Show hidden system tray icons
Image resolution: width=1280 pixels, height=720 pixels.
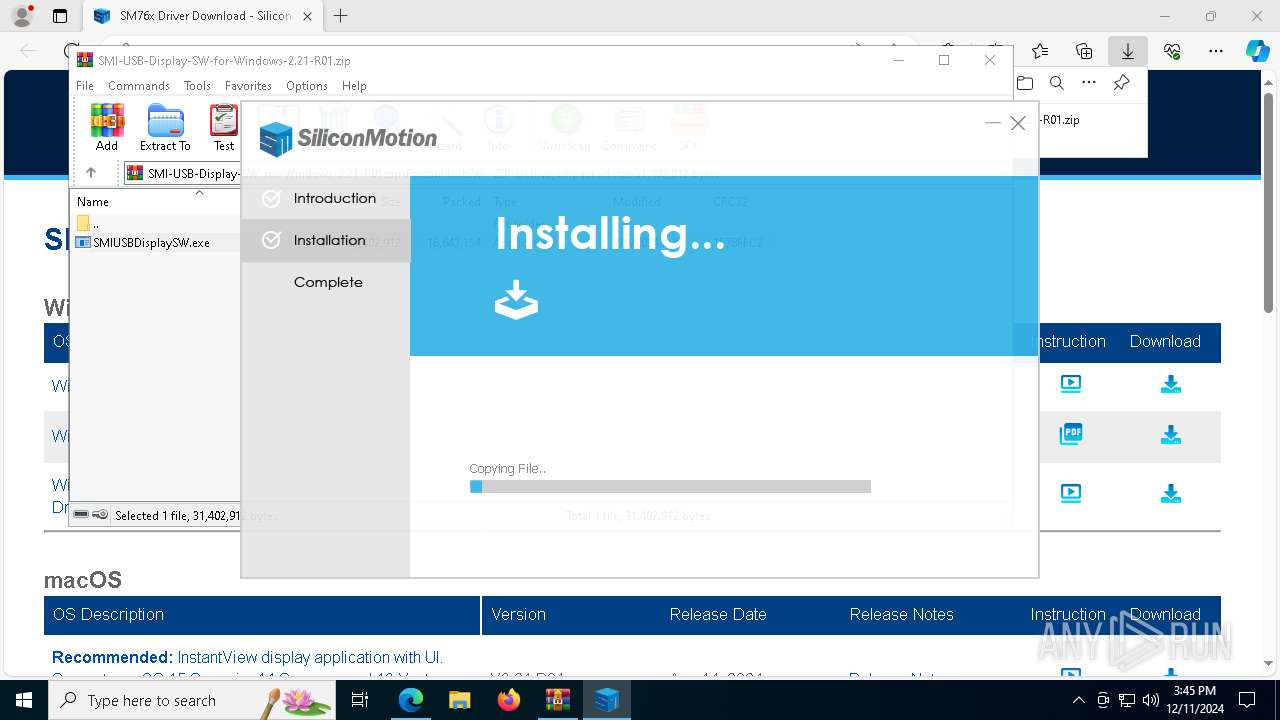click(1078, 700)
